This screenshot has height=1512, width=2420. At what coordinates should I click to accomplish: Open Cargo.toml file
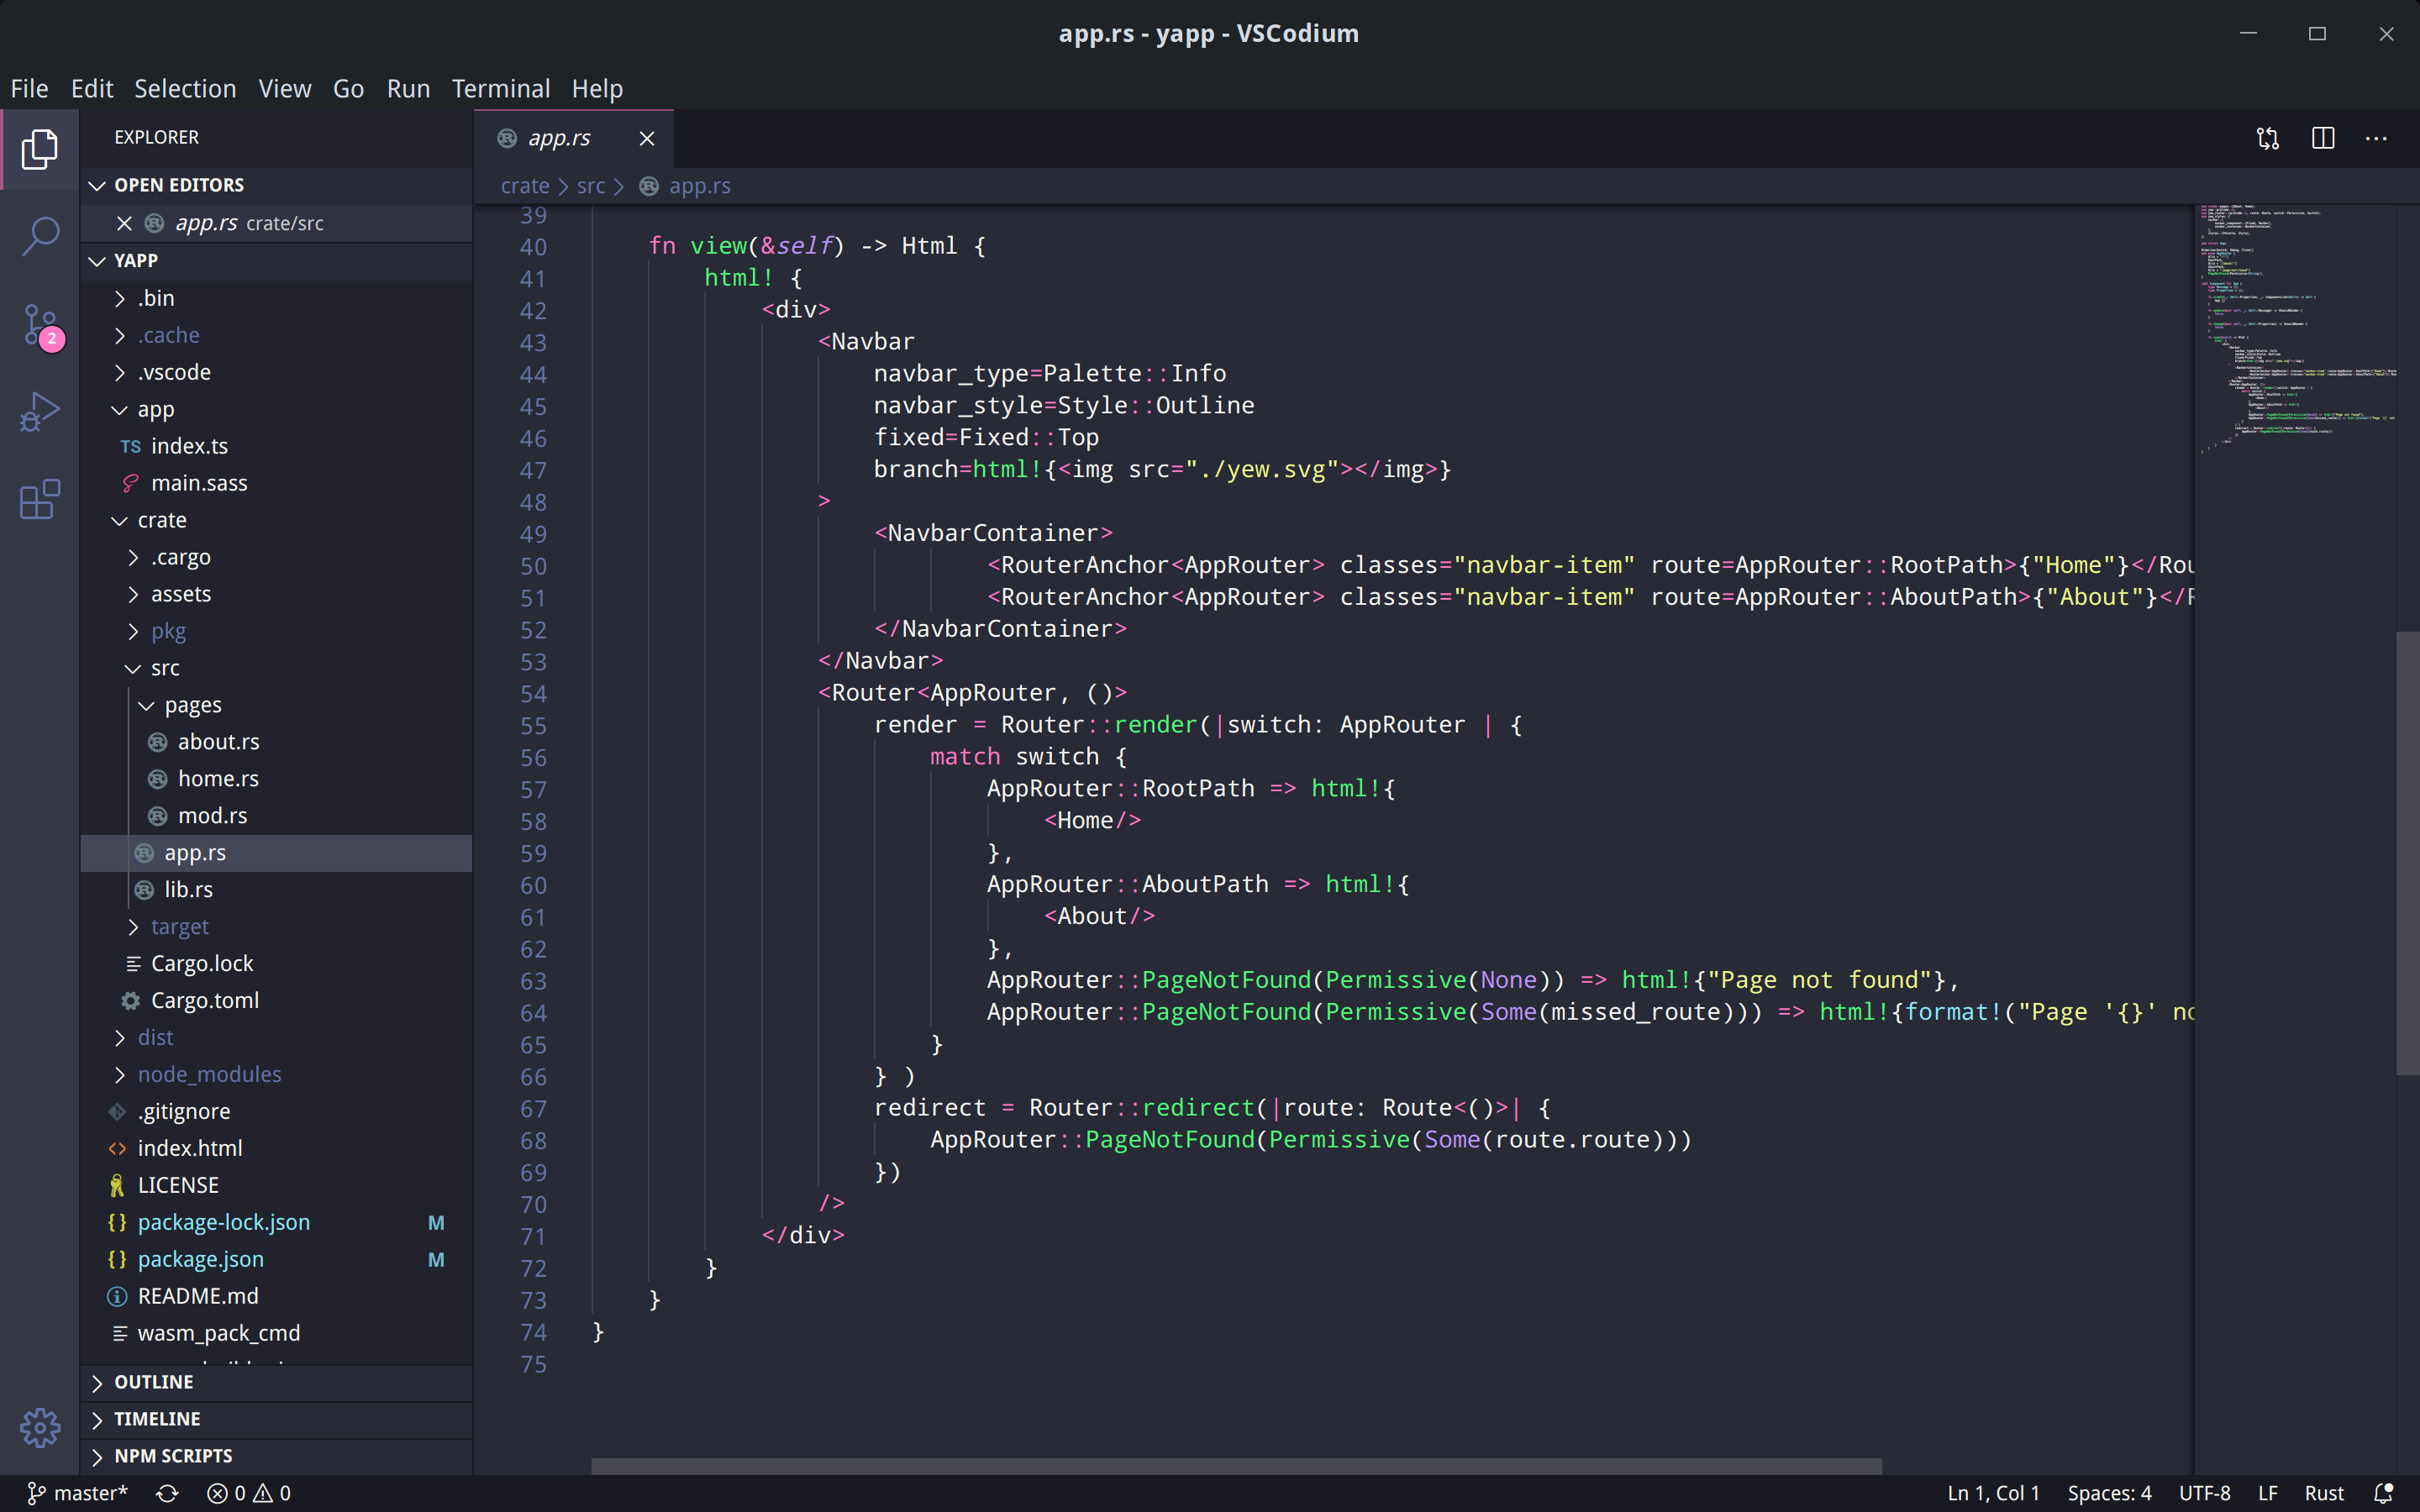(x=277, y=1001)
